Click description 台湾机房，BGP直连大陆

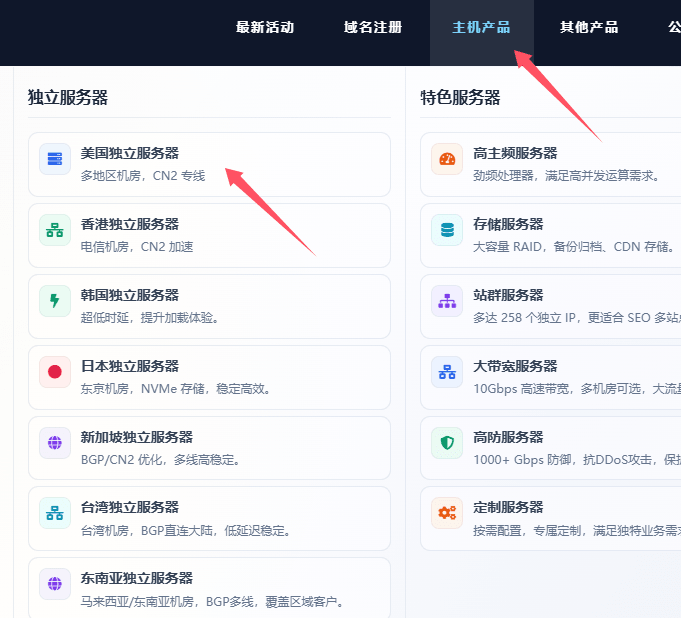click(147, 530)
